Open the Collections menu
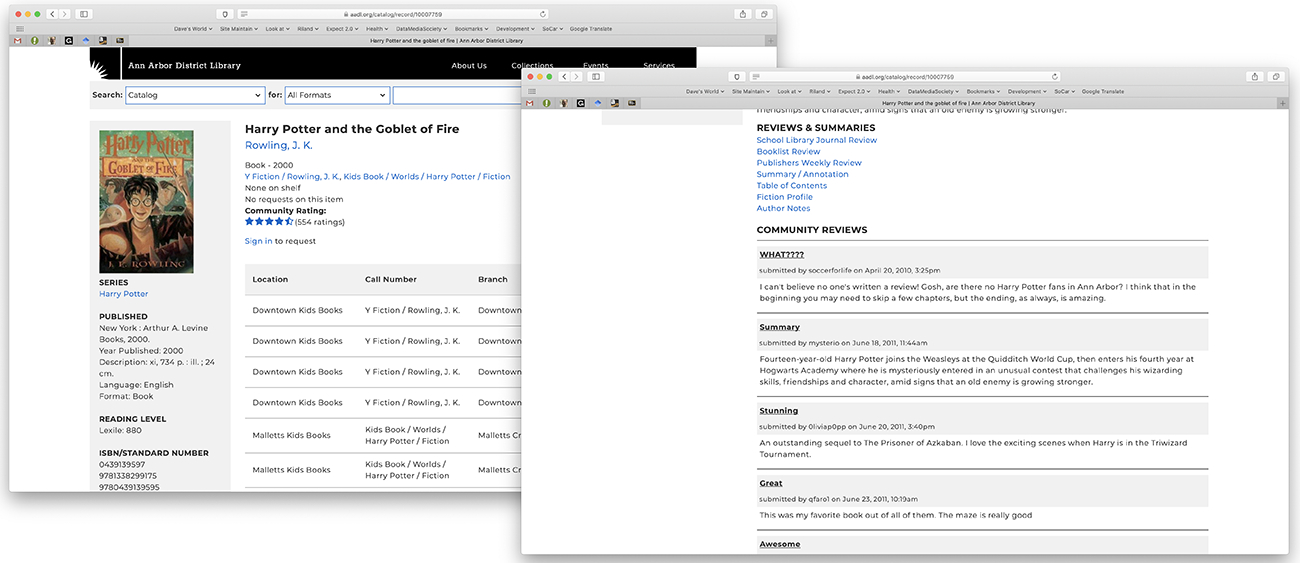 pyautogui.click(x=532, y=66)
